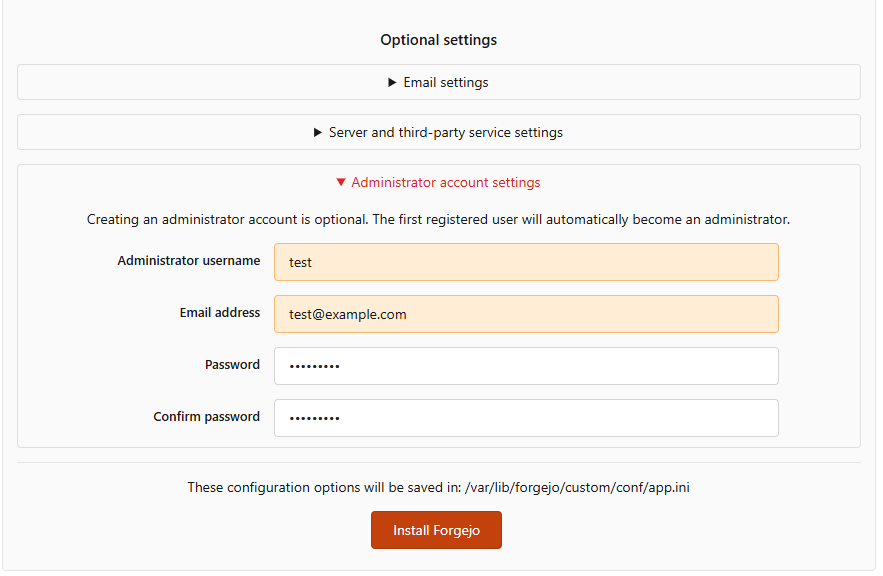Click the Email address label
The width and height of the screenshot is (883, 576).
(220, 312)
